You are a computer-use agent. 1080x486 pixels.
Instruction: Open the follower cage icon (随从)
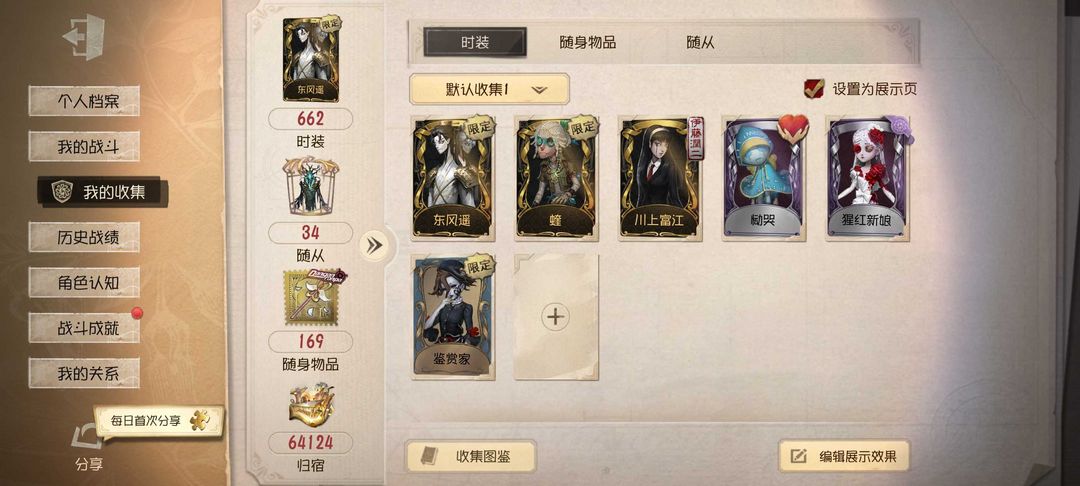coord(311,185)
